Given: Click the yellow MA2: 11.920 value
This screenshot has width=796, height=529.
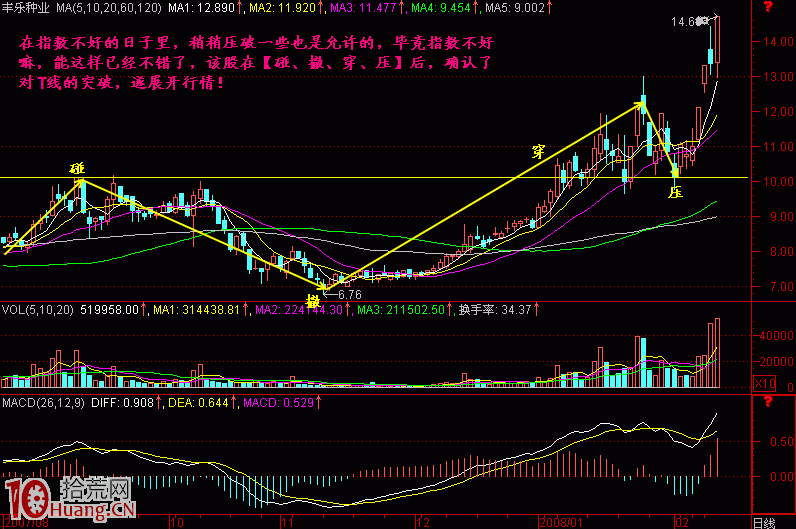Looking at the screenshot, I should point(283,8).
